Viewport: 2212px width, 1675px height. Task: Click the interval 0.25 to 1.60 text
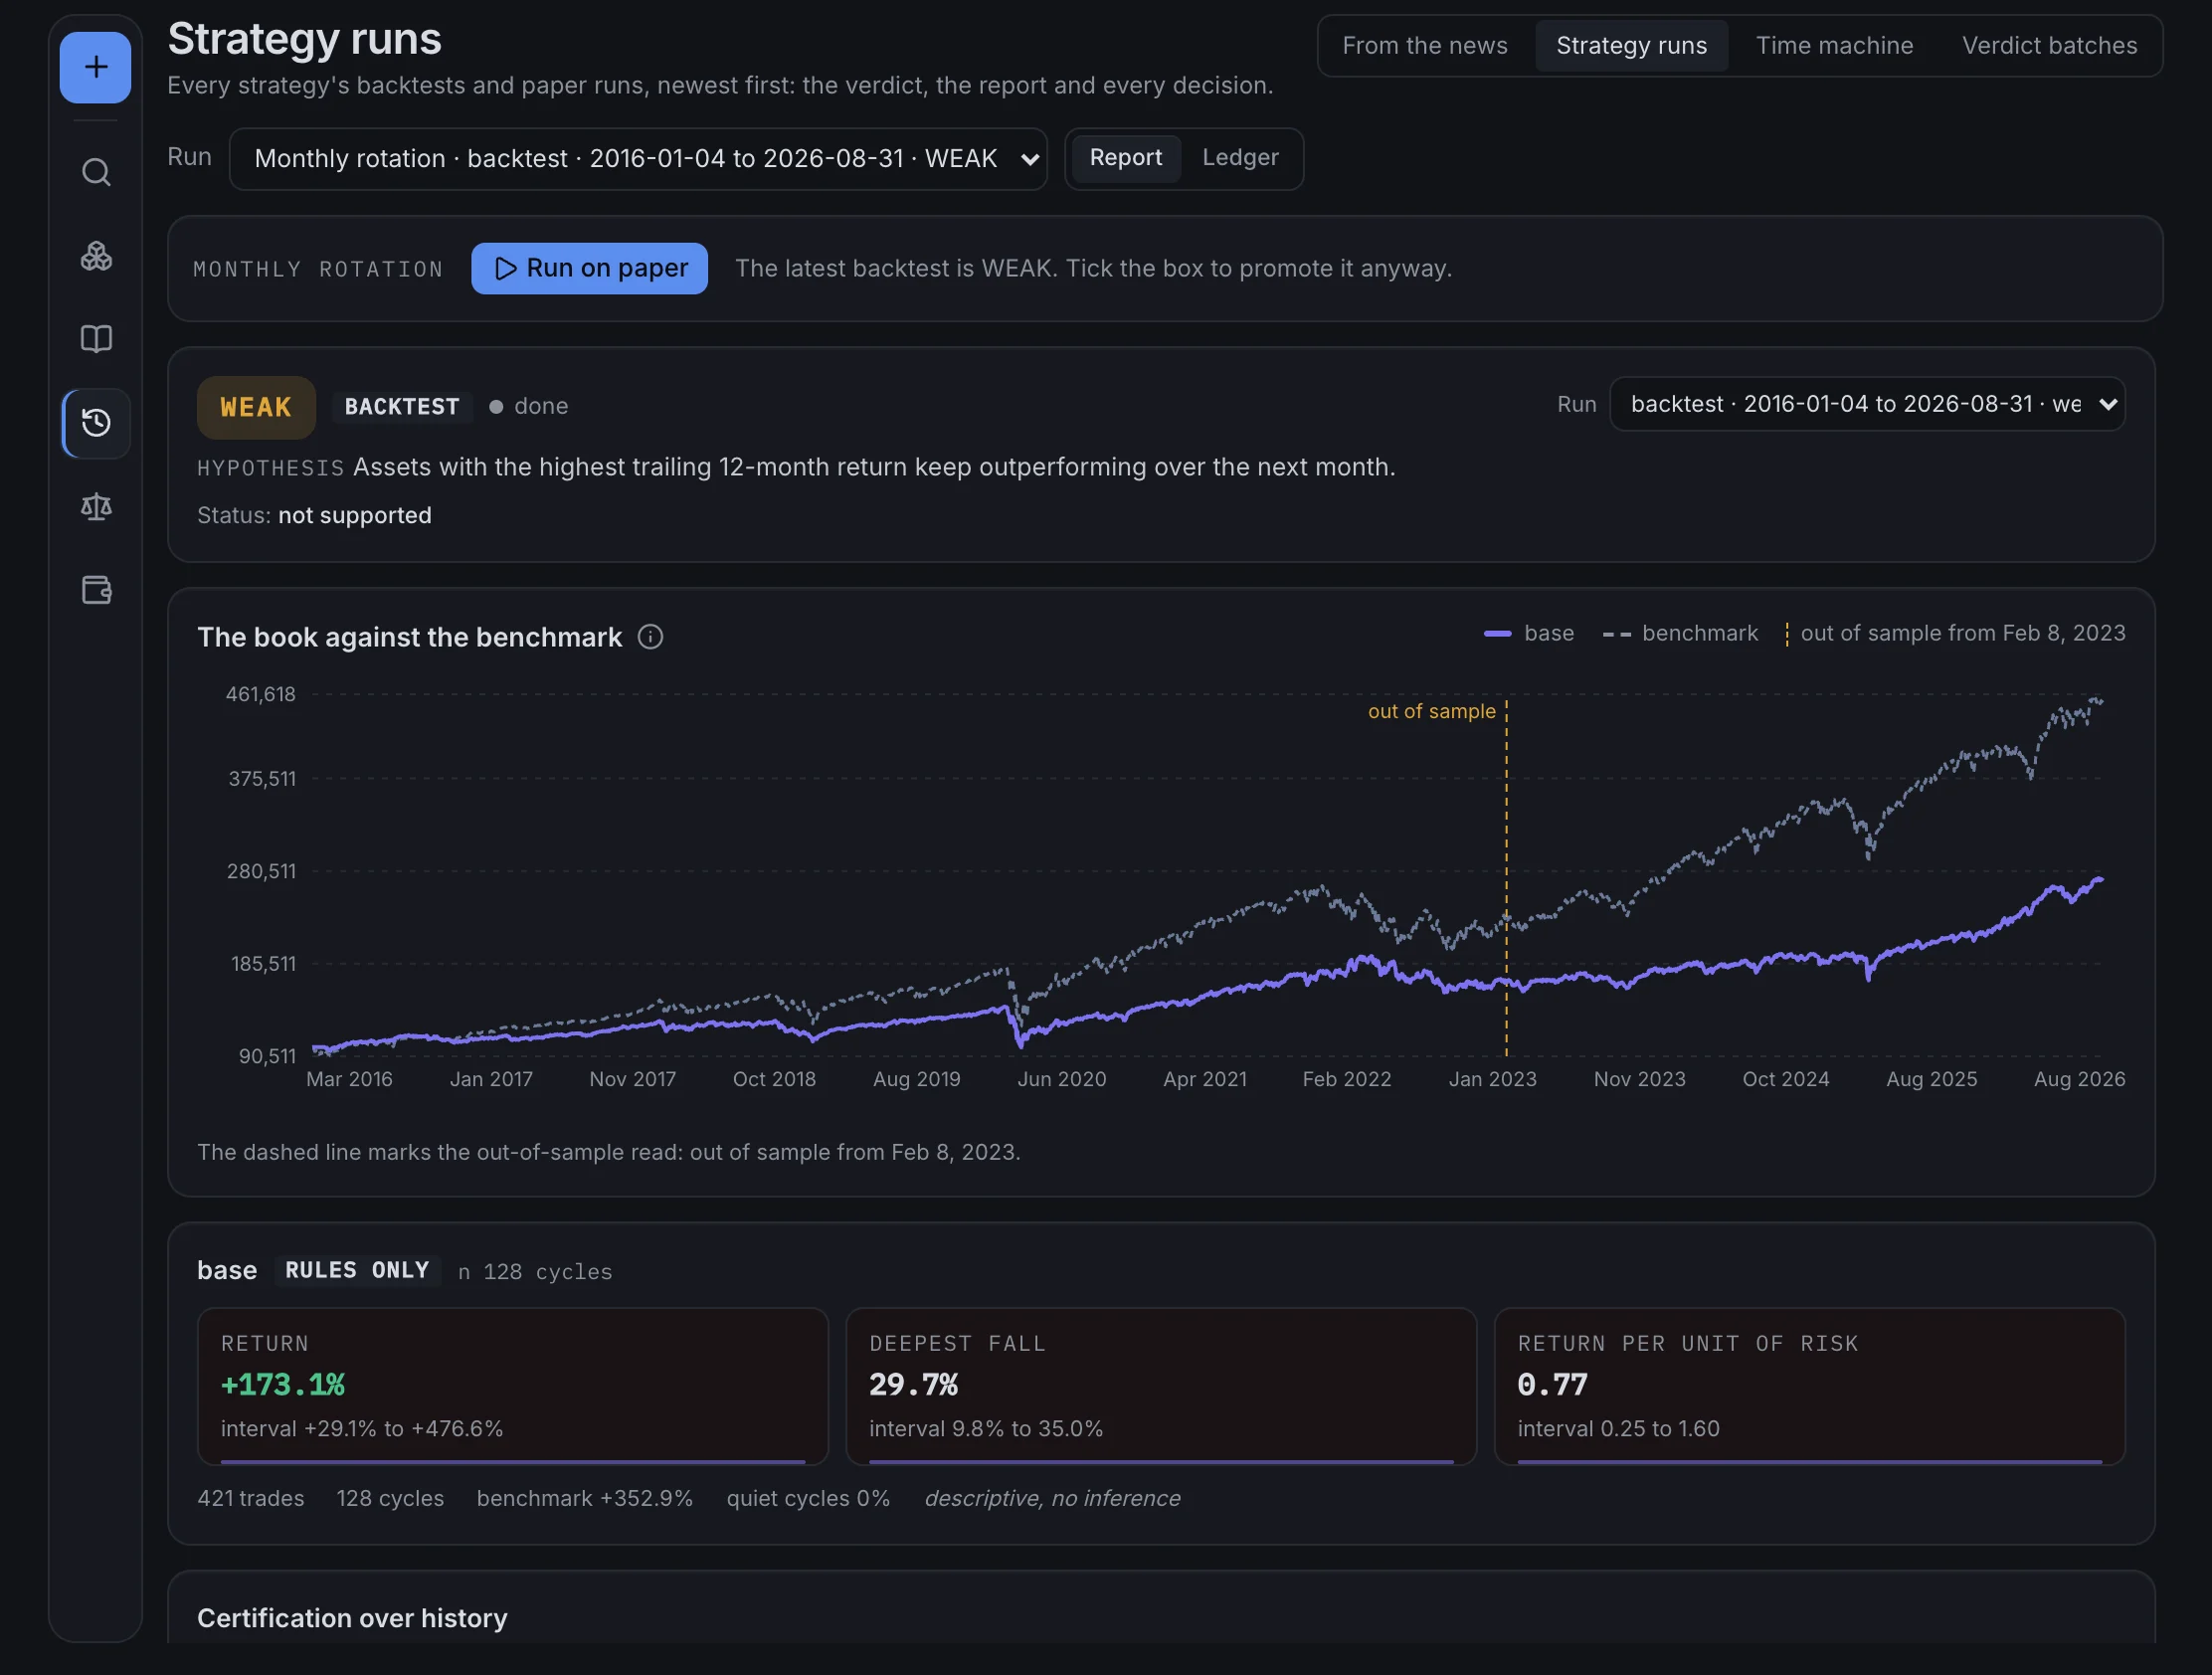click(1618, 1428)
